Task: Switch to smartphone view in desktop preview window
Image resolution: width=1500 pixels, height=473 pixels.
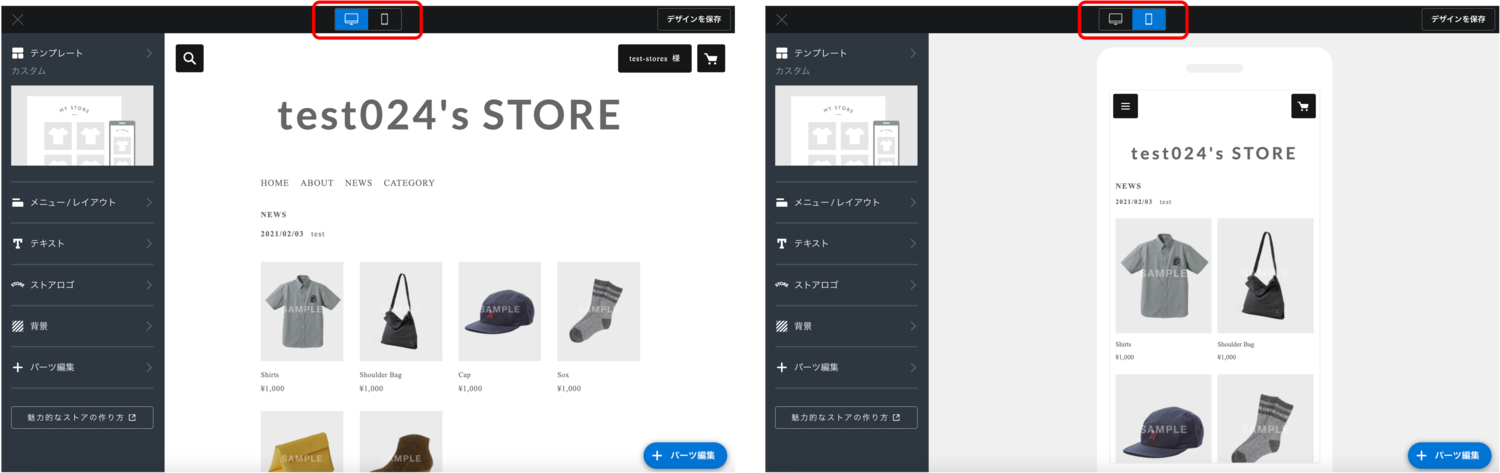Action: (384, 19)
